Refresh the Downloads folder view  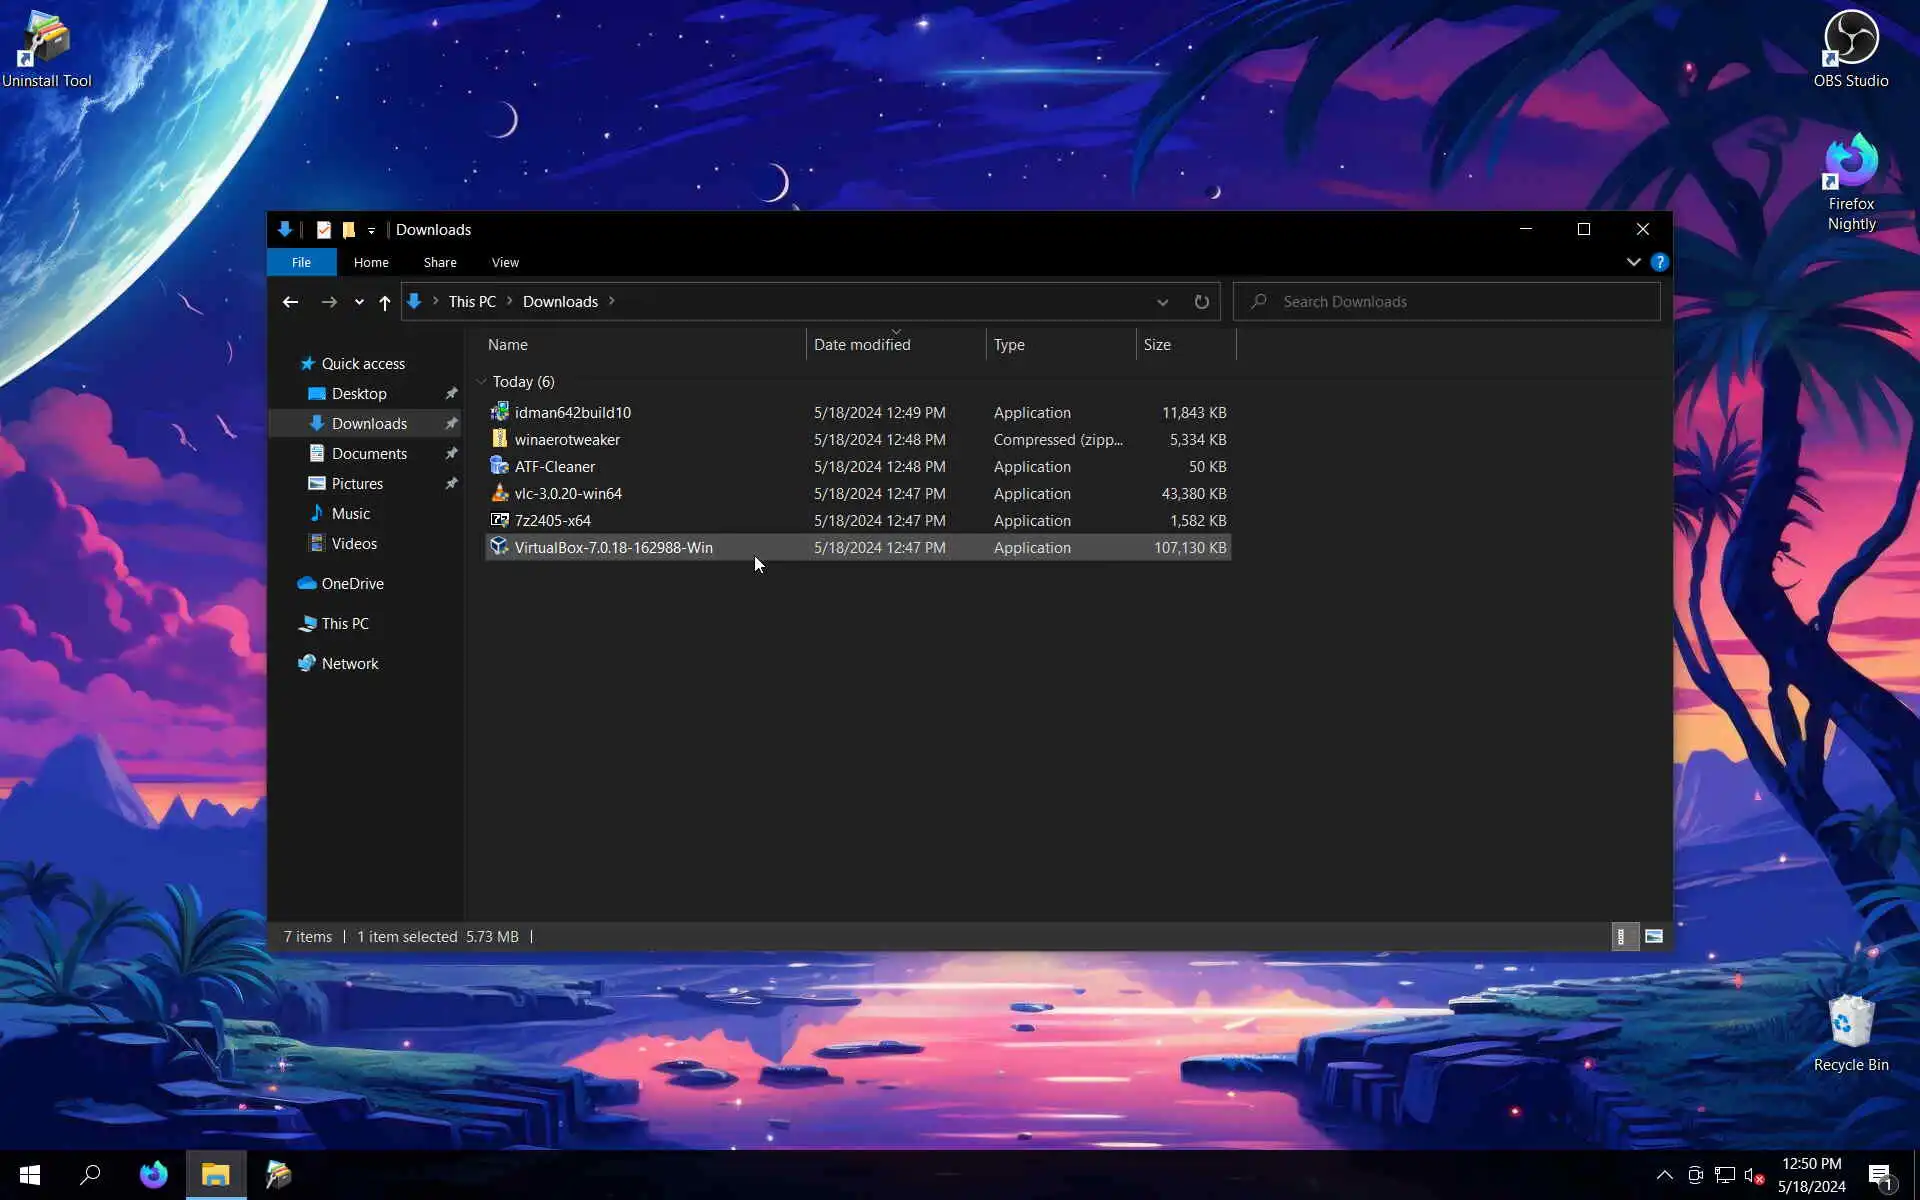(1201, 301)
